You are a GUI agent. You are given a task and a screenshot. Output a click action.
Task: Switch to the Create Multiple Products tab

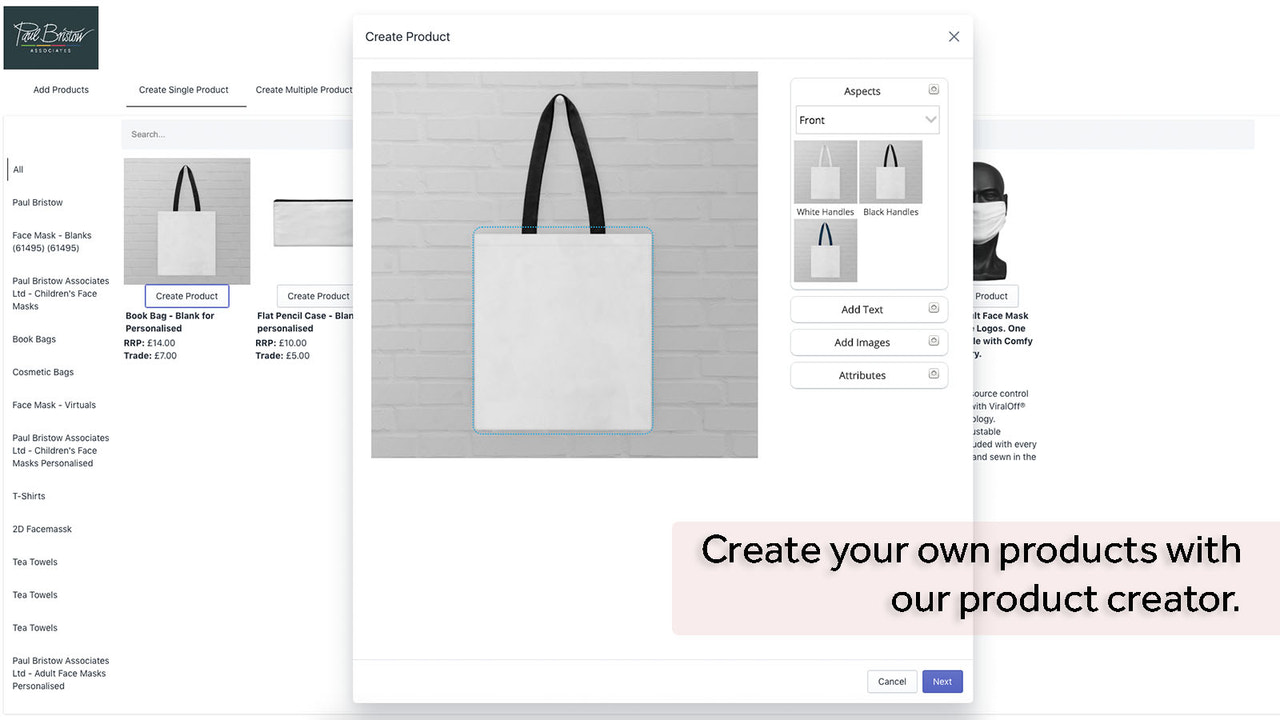coord(303,89)
